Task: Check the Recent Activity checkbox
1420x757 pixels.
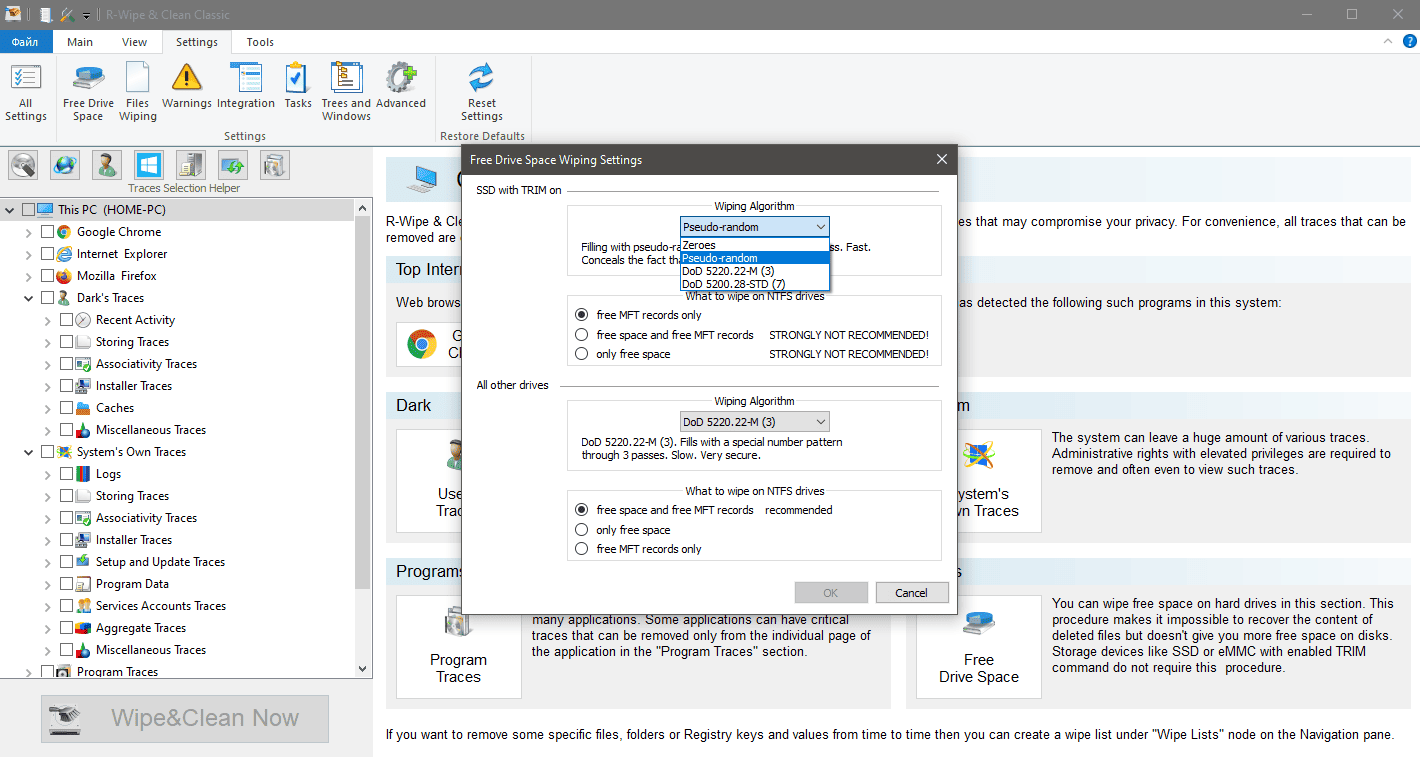Action: (66, 320)
